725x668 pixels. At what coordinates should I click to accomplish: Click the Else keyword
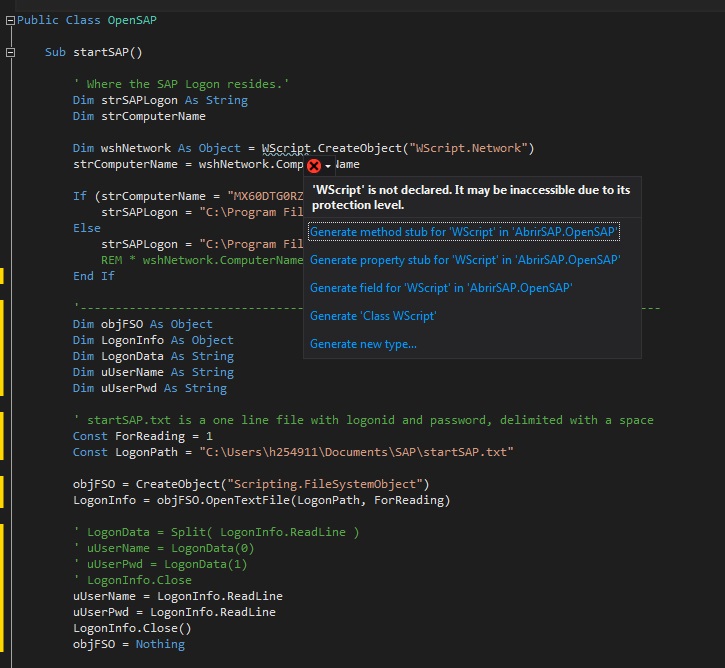pos(86,228)
